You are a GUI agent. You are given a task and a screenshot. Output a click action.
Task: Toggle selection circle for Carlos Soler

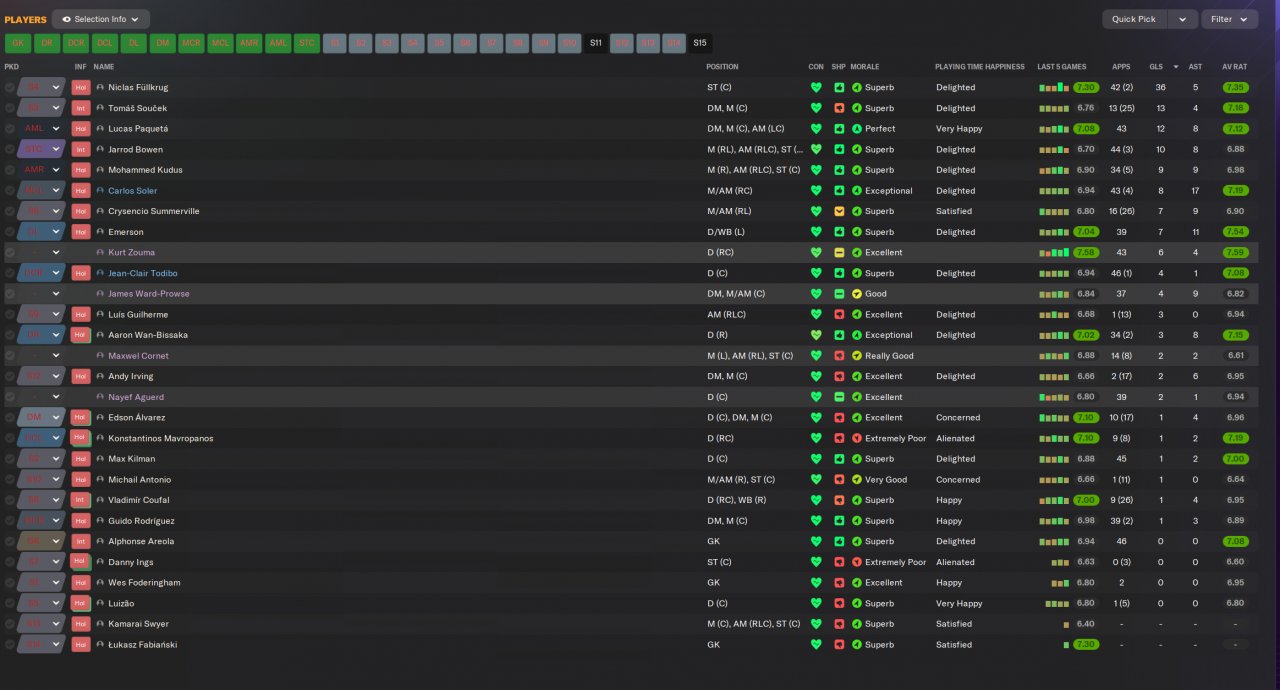(x=10, y=190)
